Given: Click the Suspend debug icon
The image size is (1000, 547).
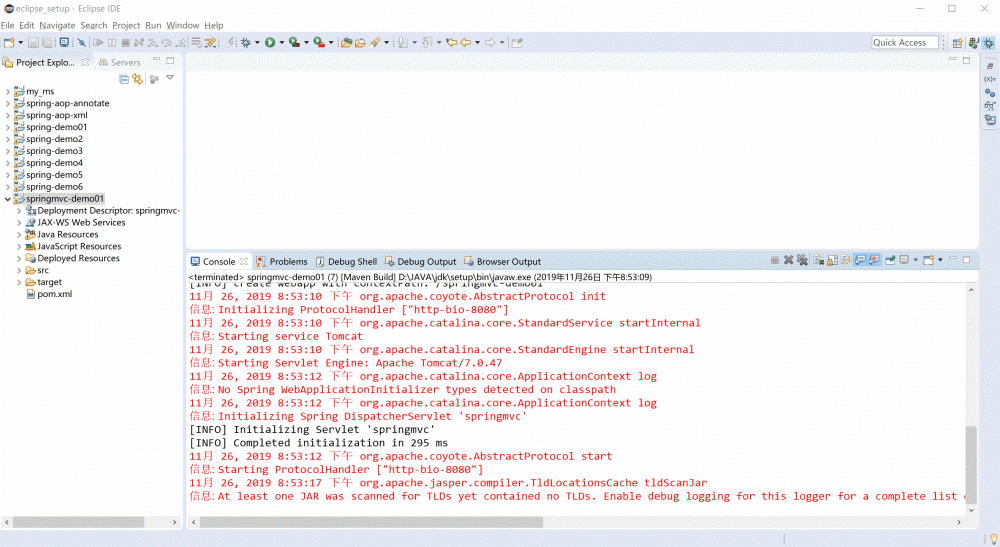Looking at the screenshot, I should (x=112, y=43).
